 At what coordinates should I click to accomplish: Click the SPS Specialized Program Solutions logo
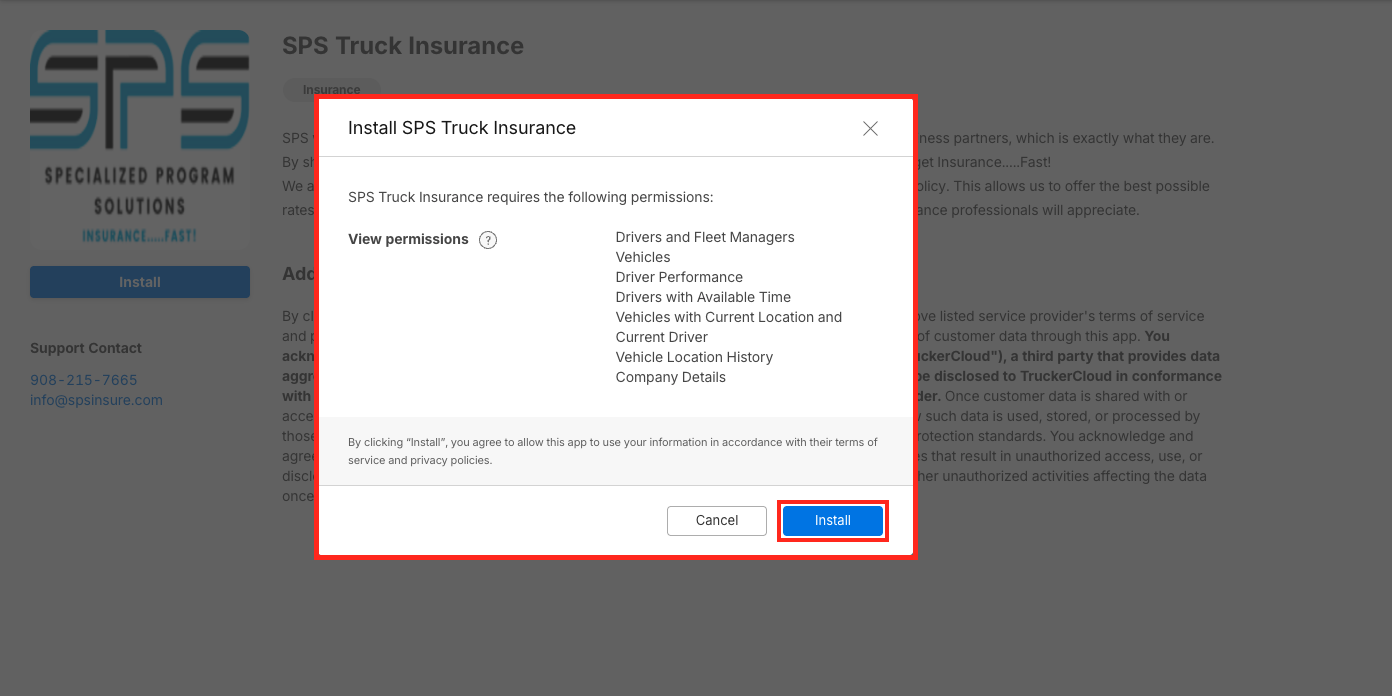point(140,139)
